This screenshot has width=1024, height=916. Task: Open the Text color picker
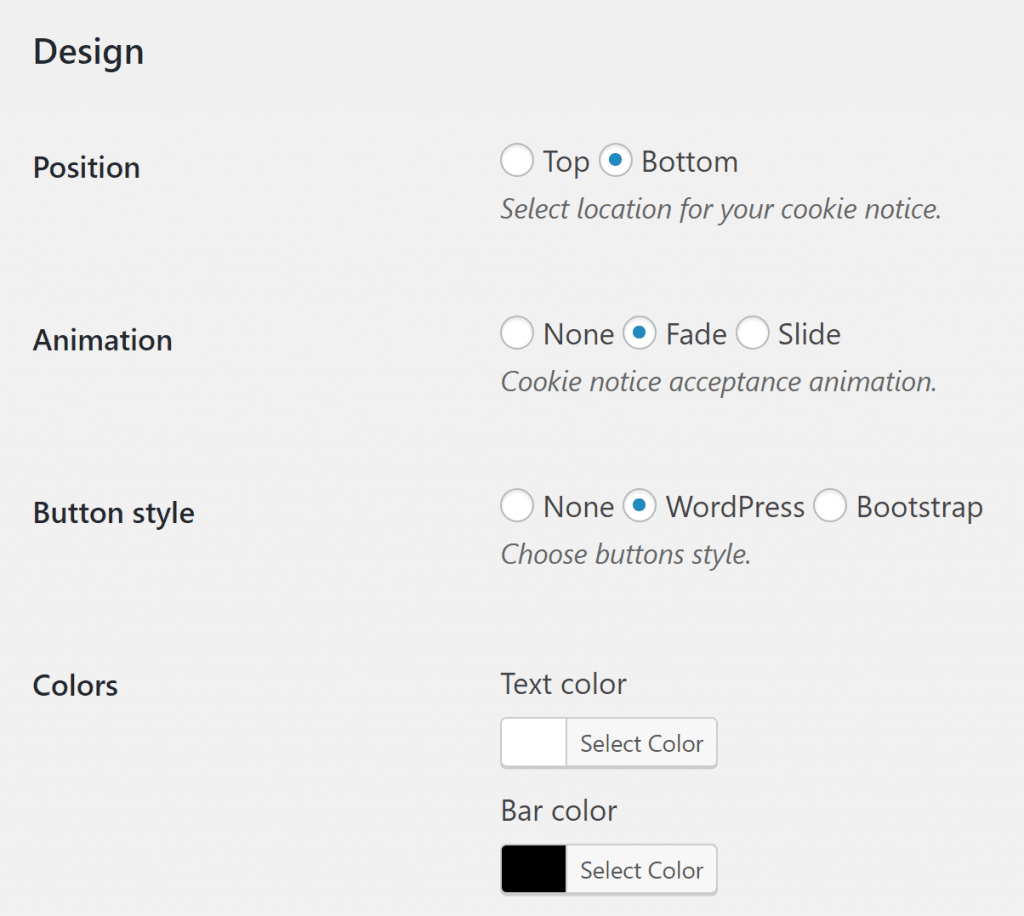[641, 743]
